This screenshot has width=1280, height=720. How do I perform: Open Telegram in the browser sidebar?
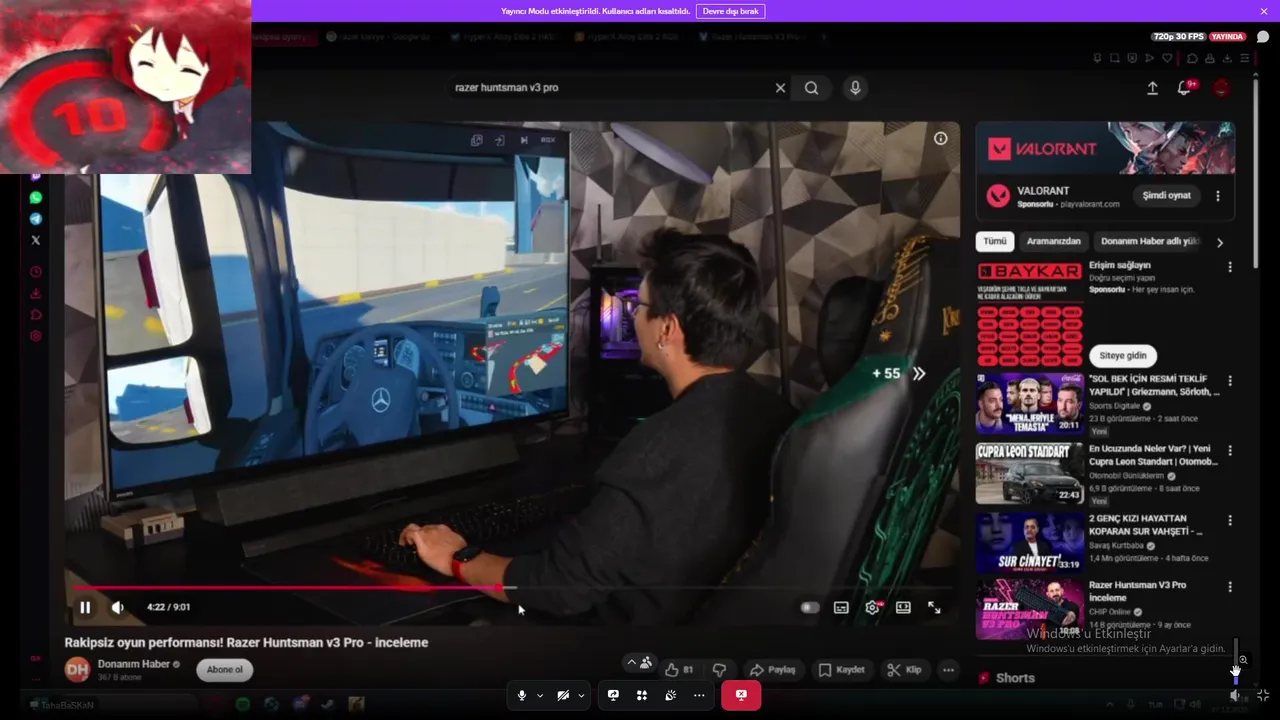[36, 219]
